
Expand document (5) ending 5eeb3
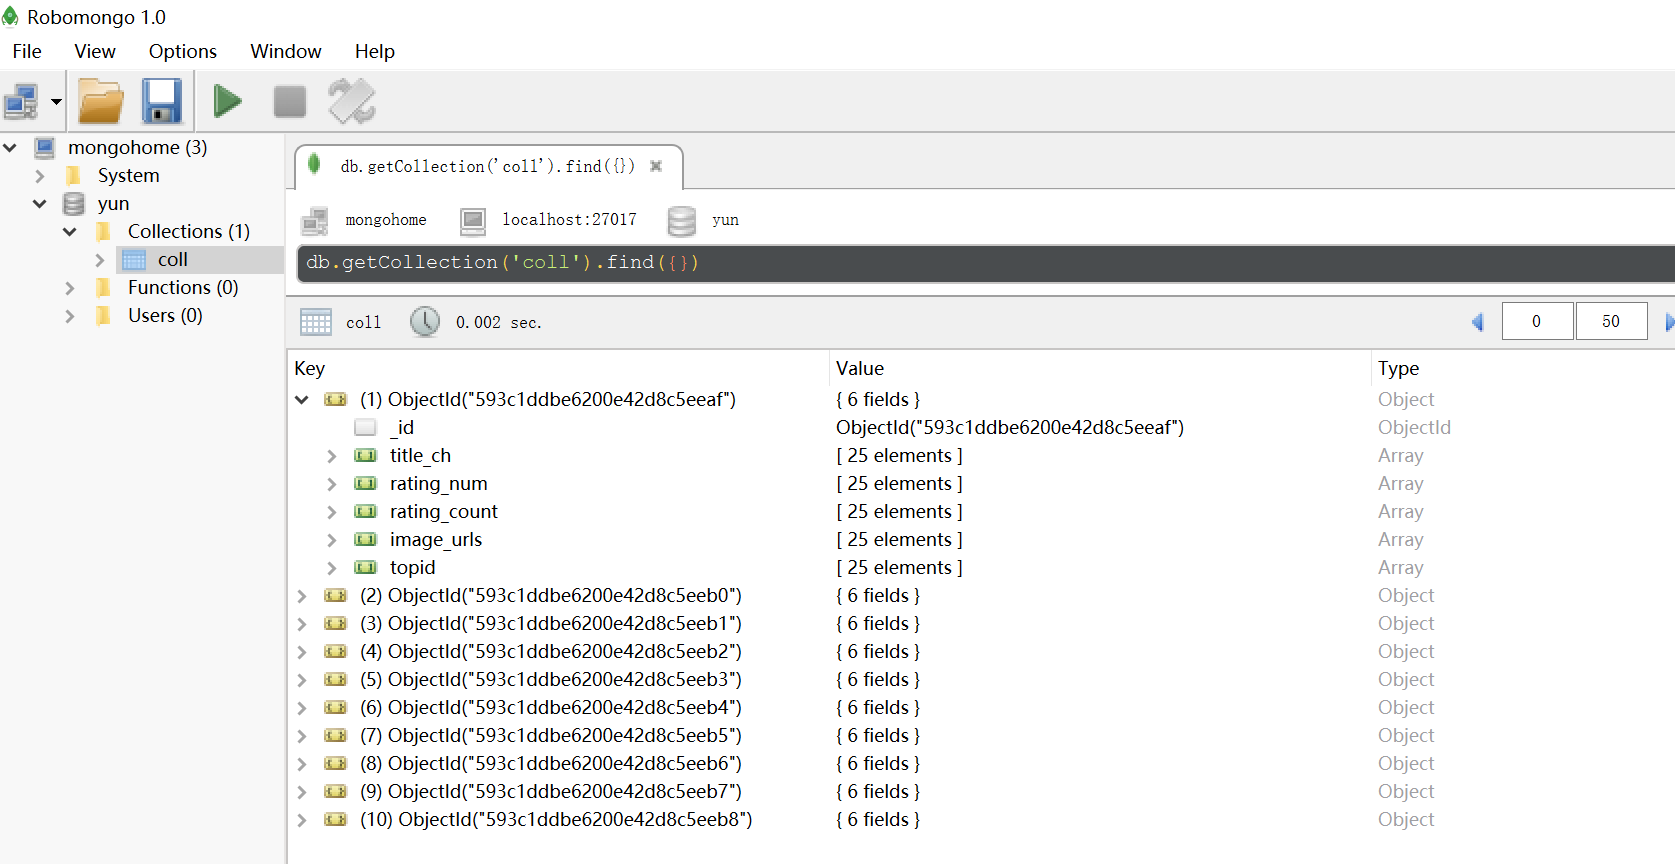(302, 679)
